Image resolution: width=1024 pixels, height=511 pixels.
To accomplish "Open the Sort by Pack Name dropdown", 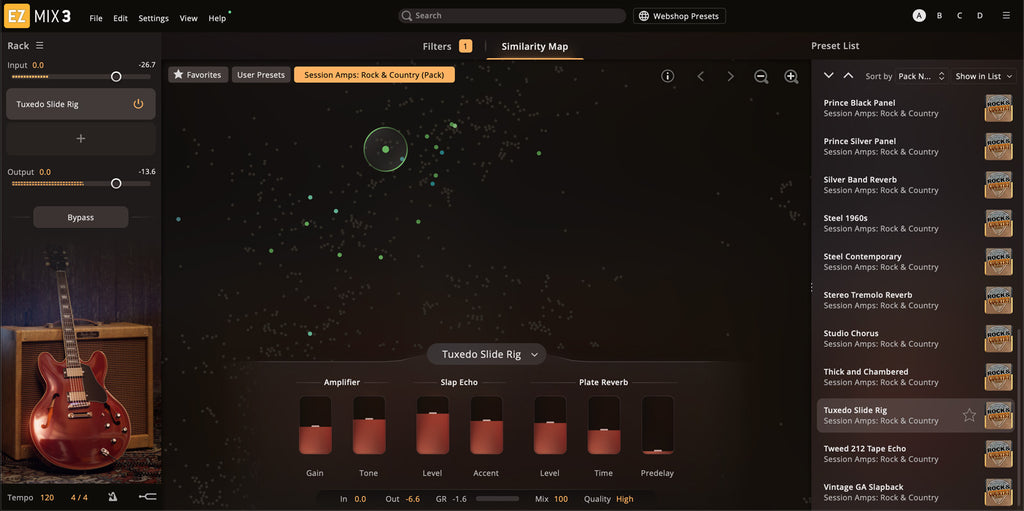I will point(921,76).
